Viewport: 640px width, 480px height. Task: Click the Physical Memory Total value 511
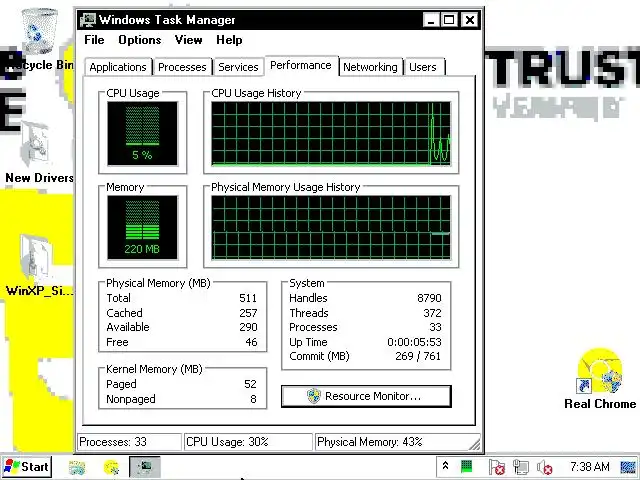pyautogui.click(x=248, y=298)
